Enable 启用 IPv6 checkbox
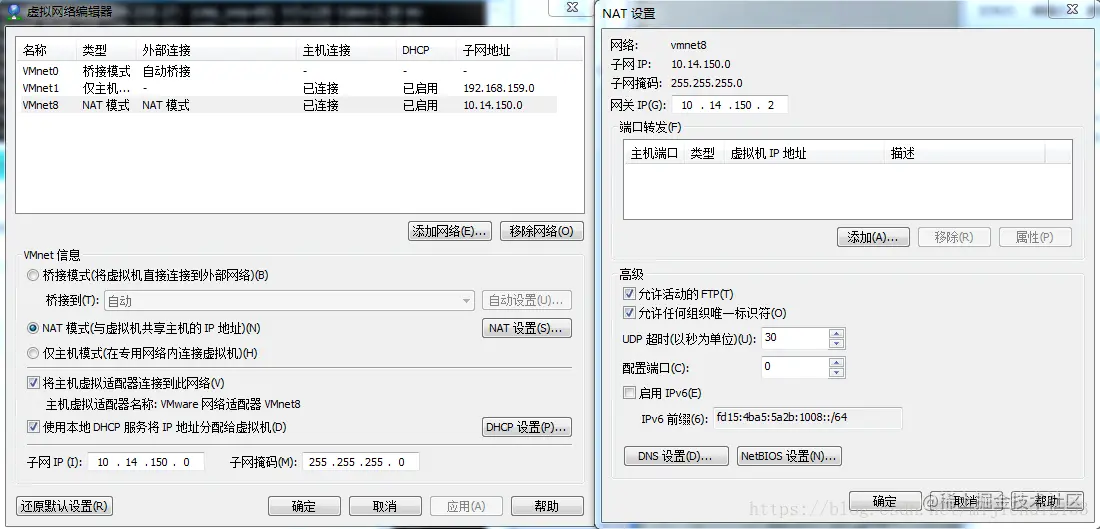This screenshot has width=1100, height=529. [x=629, y=393]
